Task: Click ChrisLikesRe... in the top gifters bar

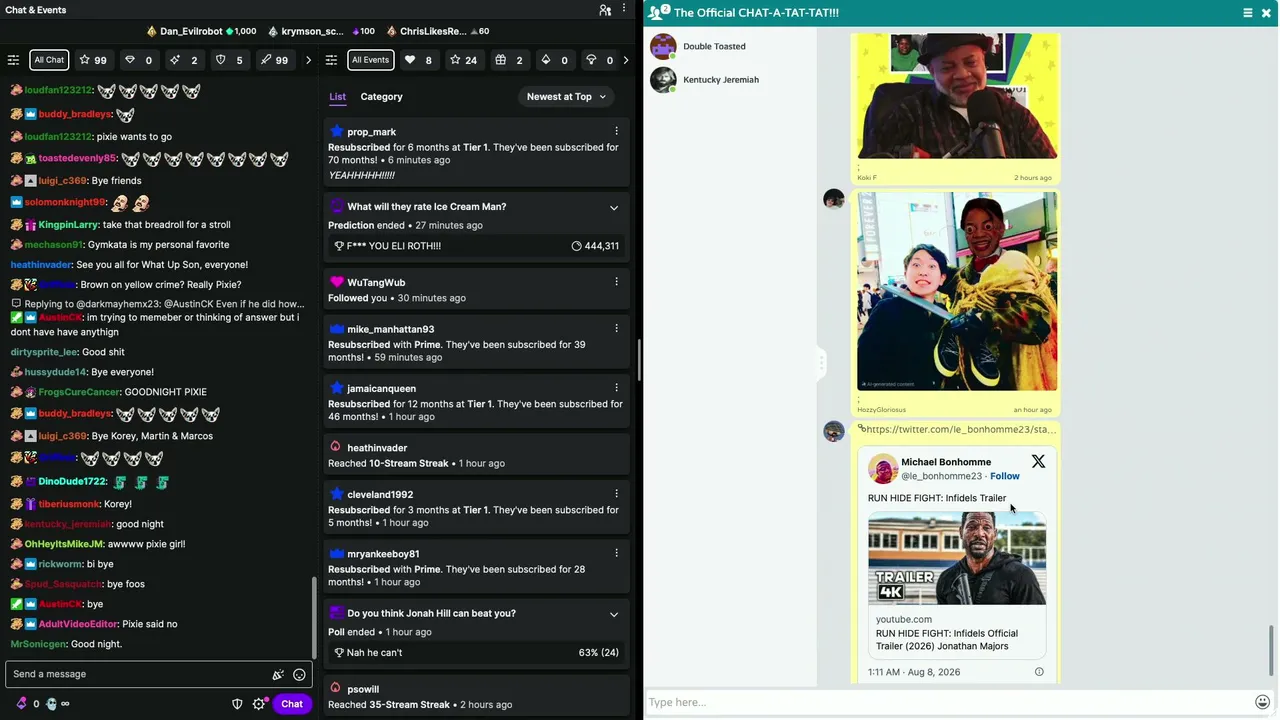Action: point(433,31)
